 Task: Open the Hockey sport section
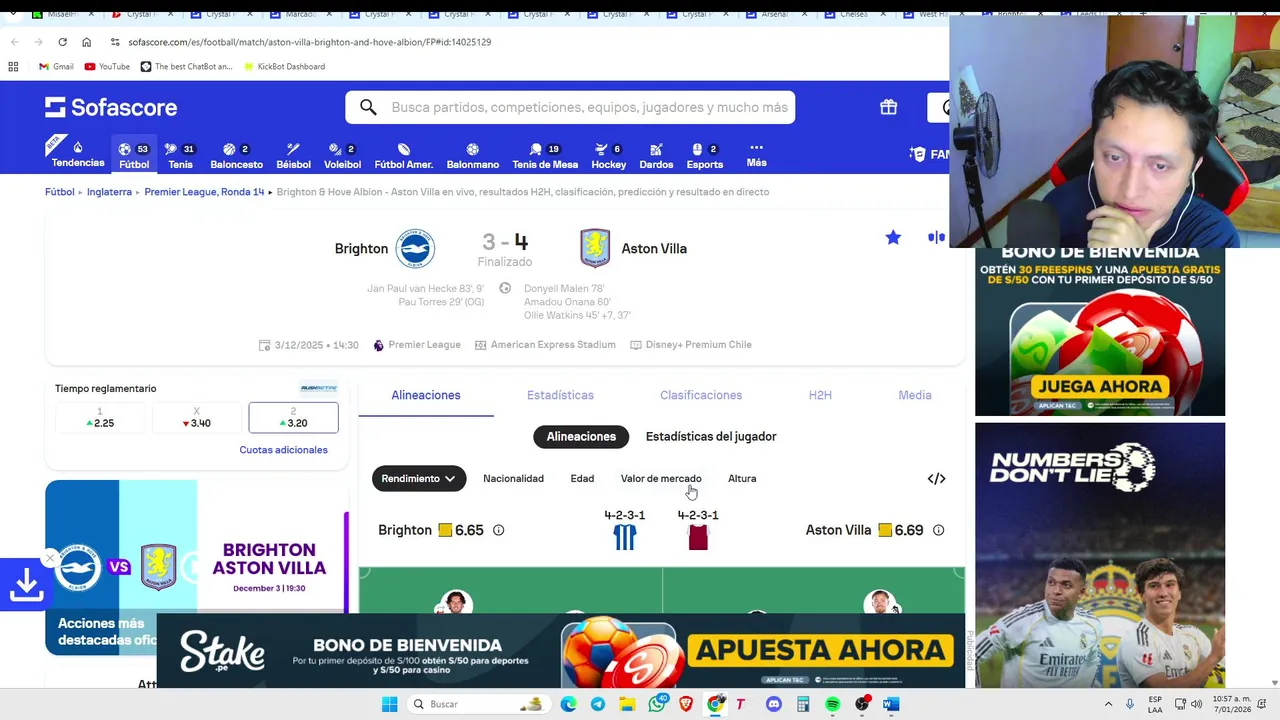(x=608, y=155)
